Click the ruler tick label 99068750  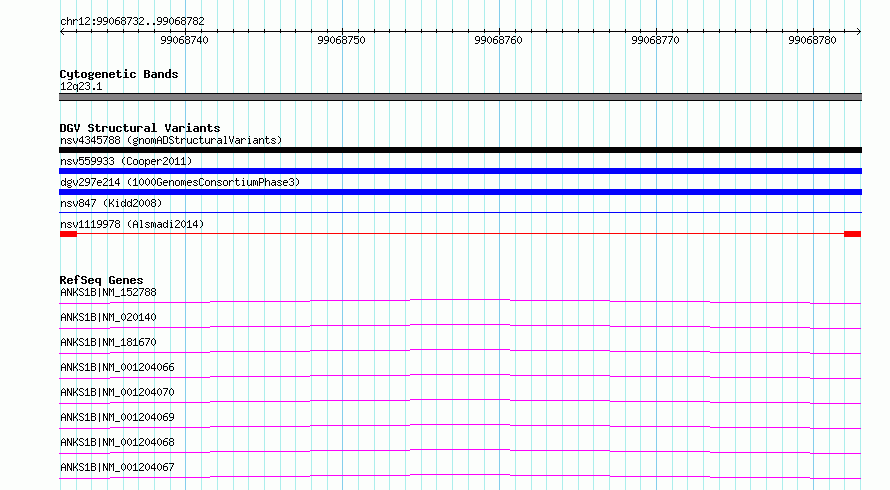click(x=341, y=40)
